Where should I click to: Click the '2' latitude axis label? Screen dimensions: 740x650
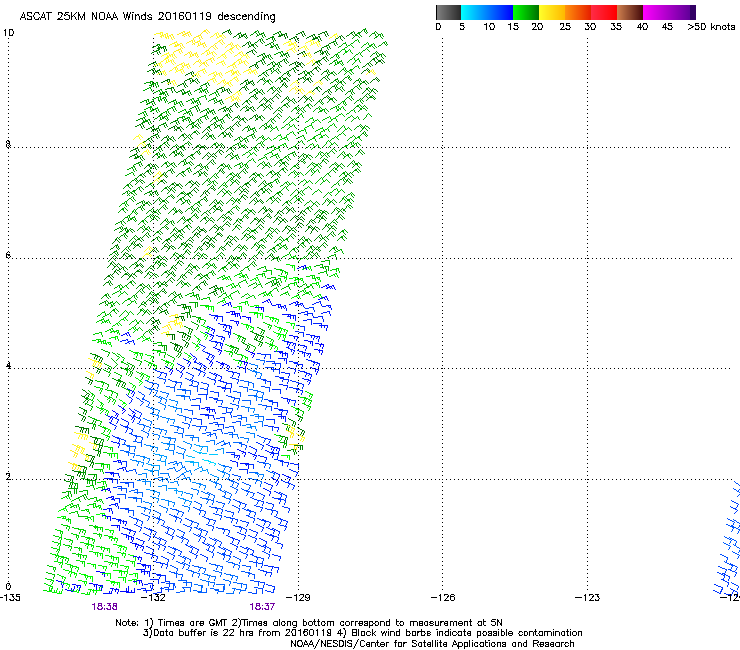point(8,477)
